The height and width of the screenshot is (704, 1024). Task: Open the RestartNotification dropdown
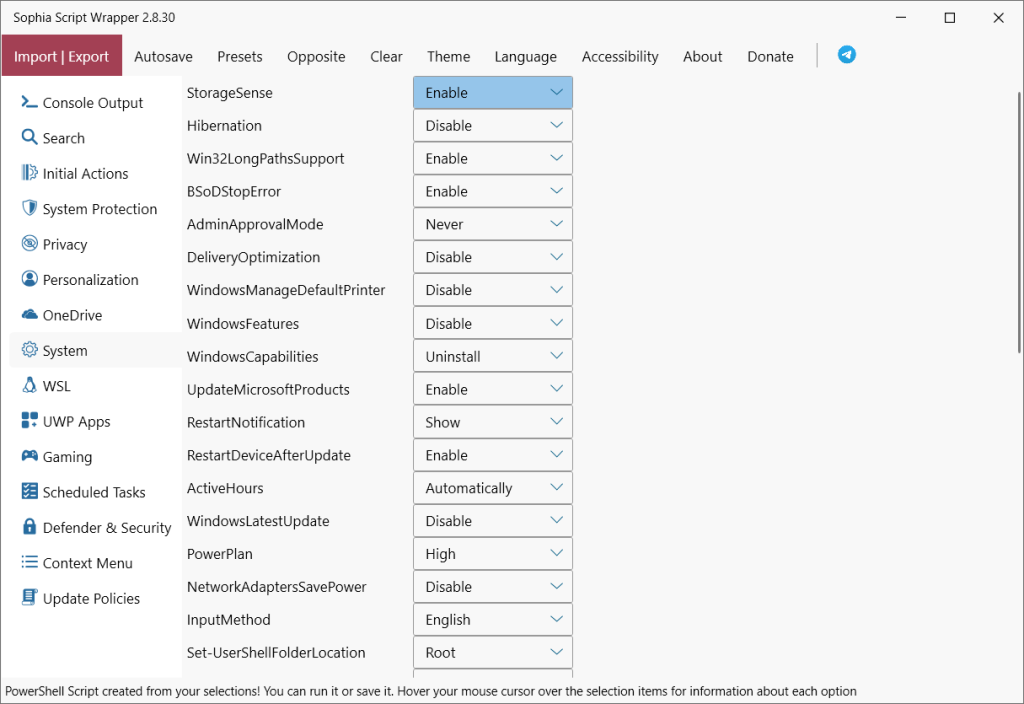[x=493, y=422]
